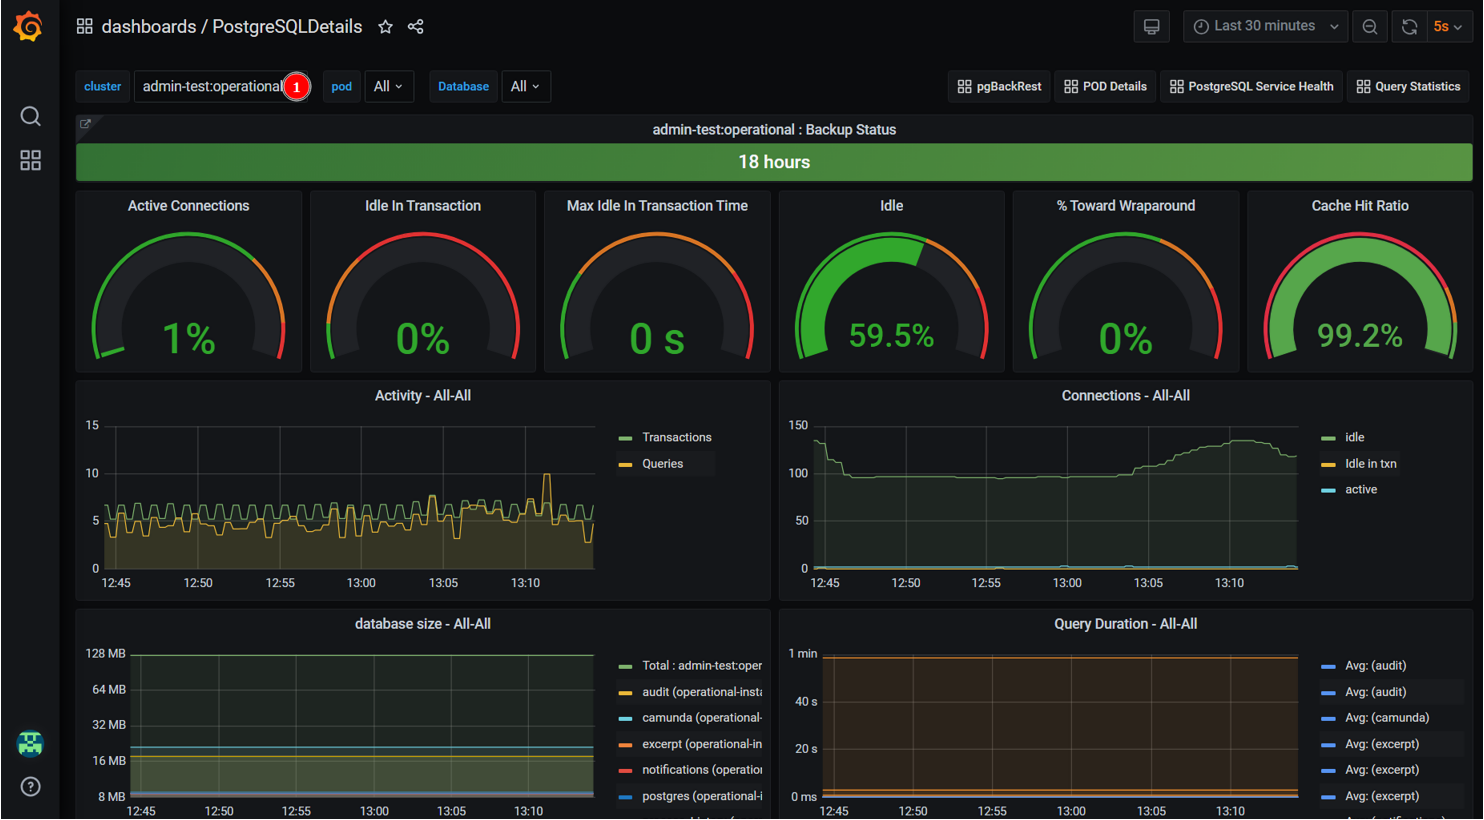The width and height of the screenshot is (1484, 820).
Task: Toggle Avg: (camunda) in Query Duration legend
Action: point(1387,717)
